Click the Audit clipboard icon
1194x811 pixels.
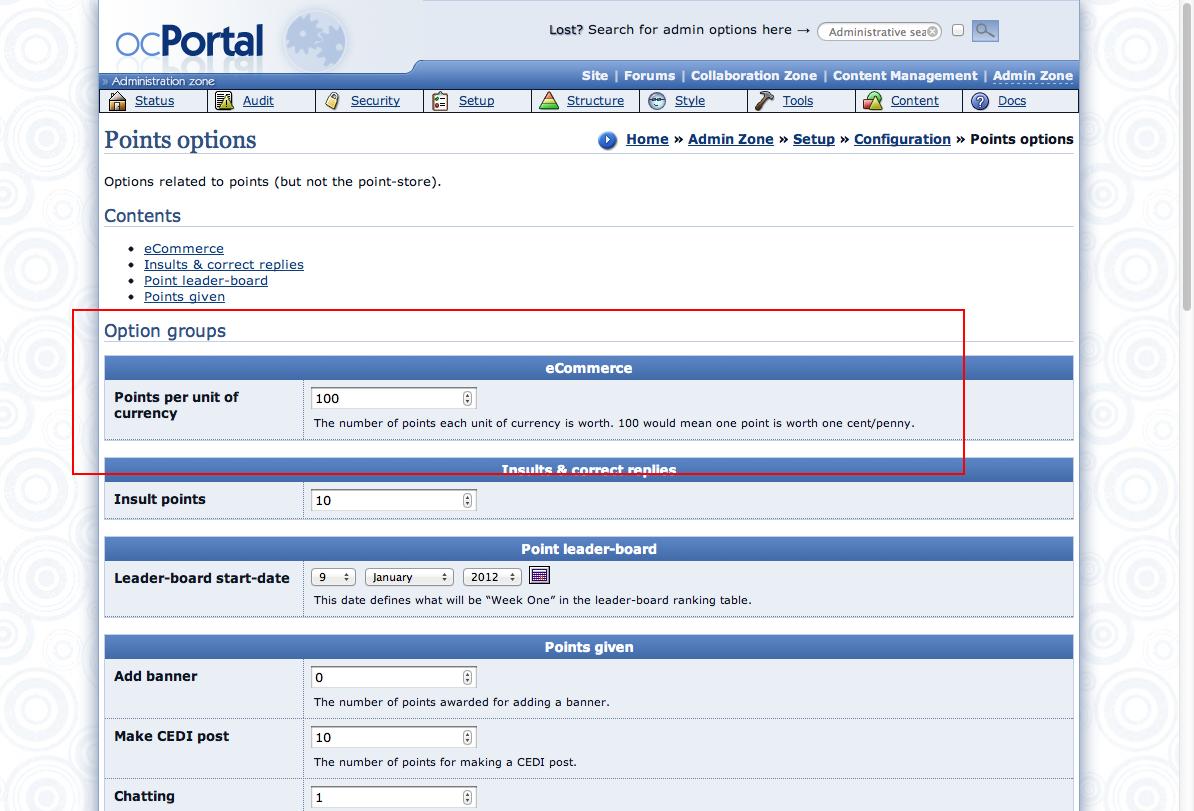point(225,101)
